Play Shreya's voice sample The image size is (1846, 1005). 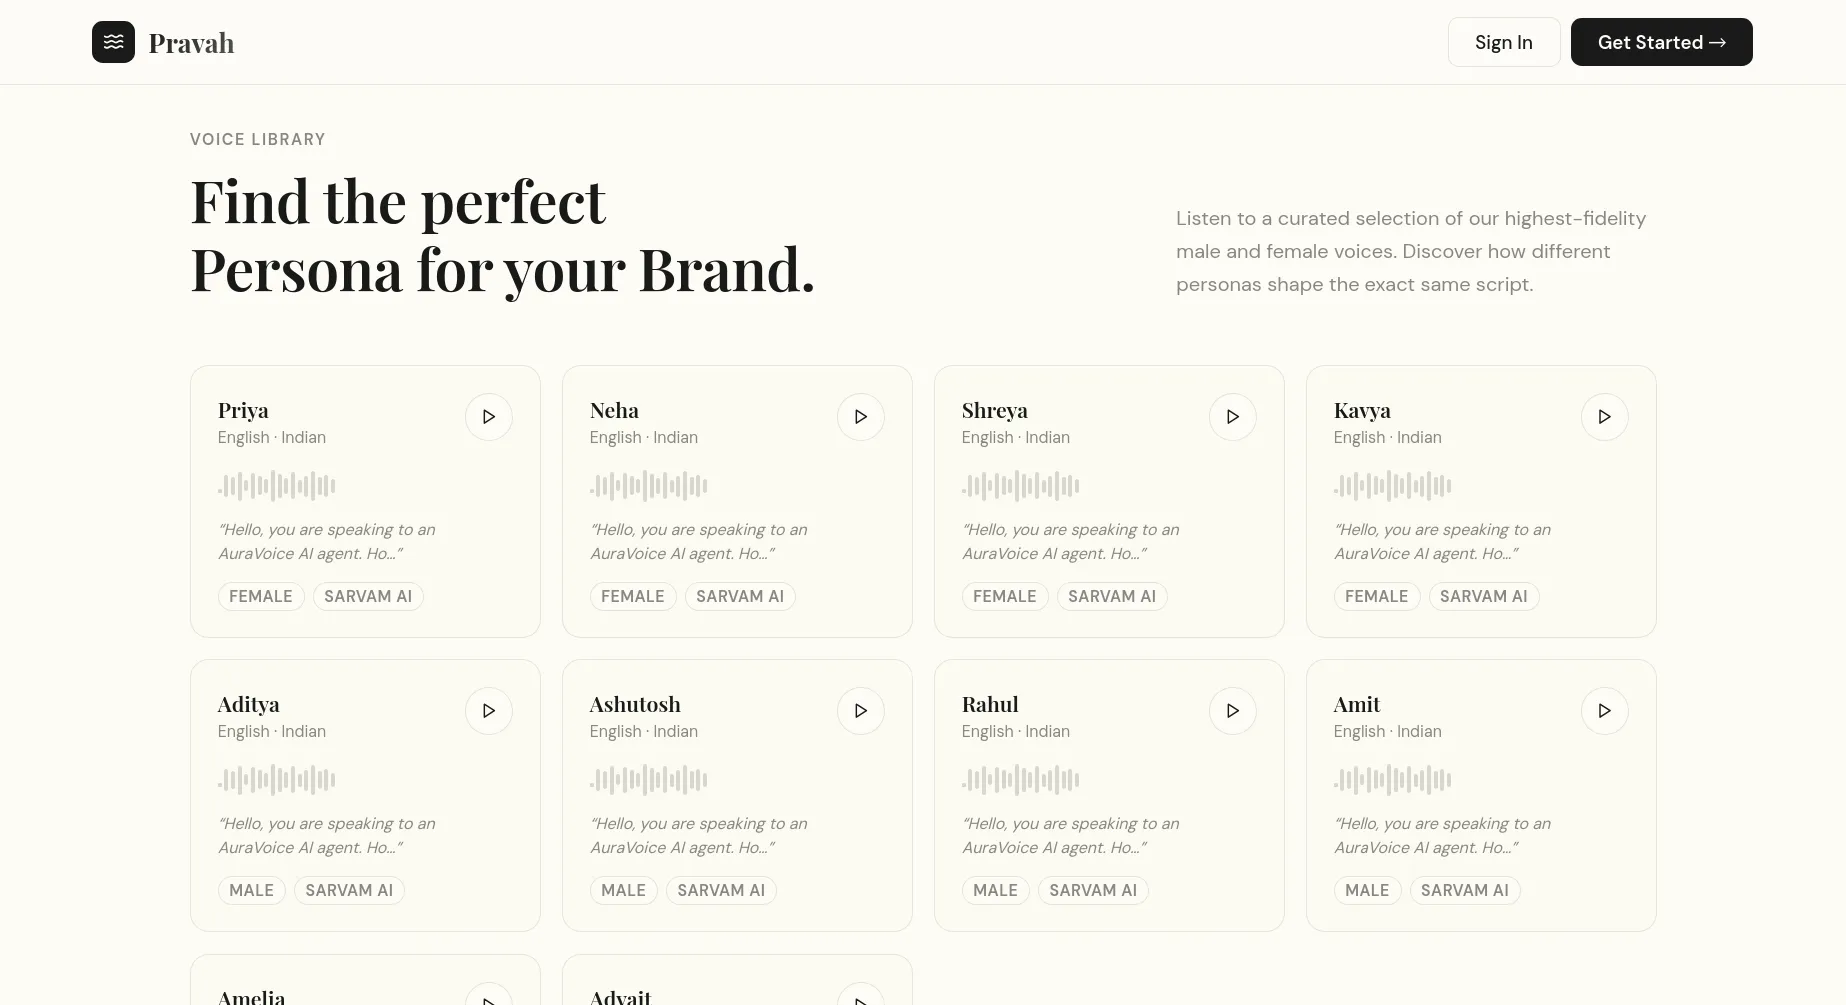(1232, 417)
